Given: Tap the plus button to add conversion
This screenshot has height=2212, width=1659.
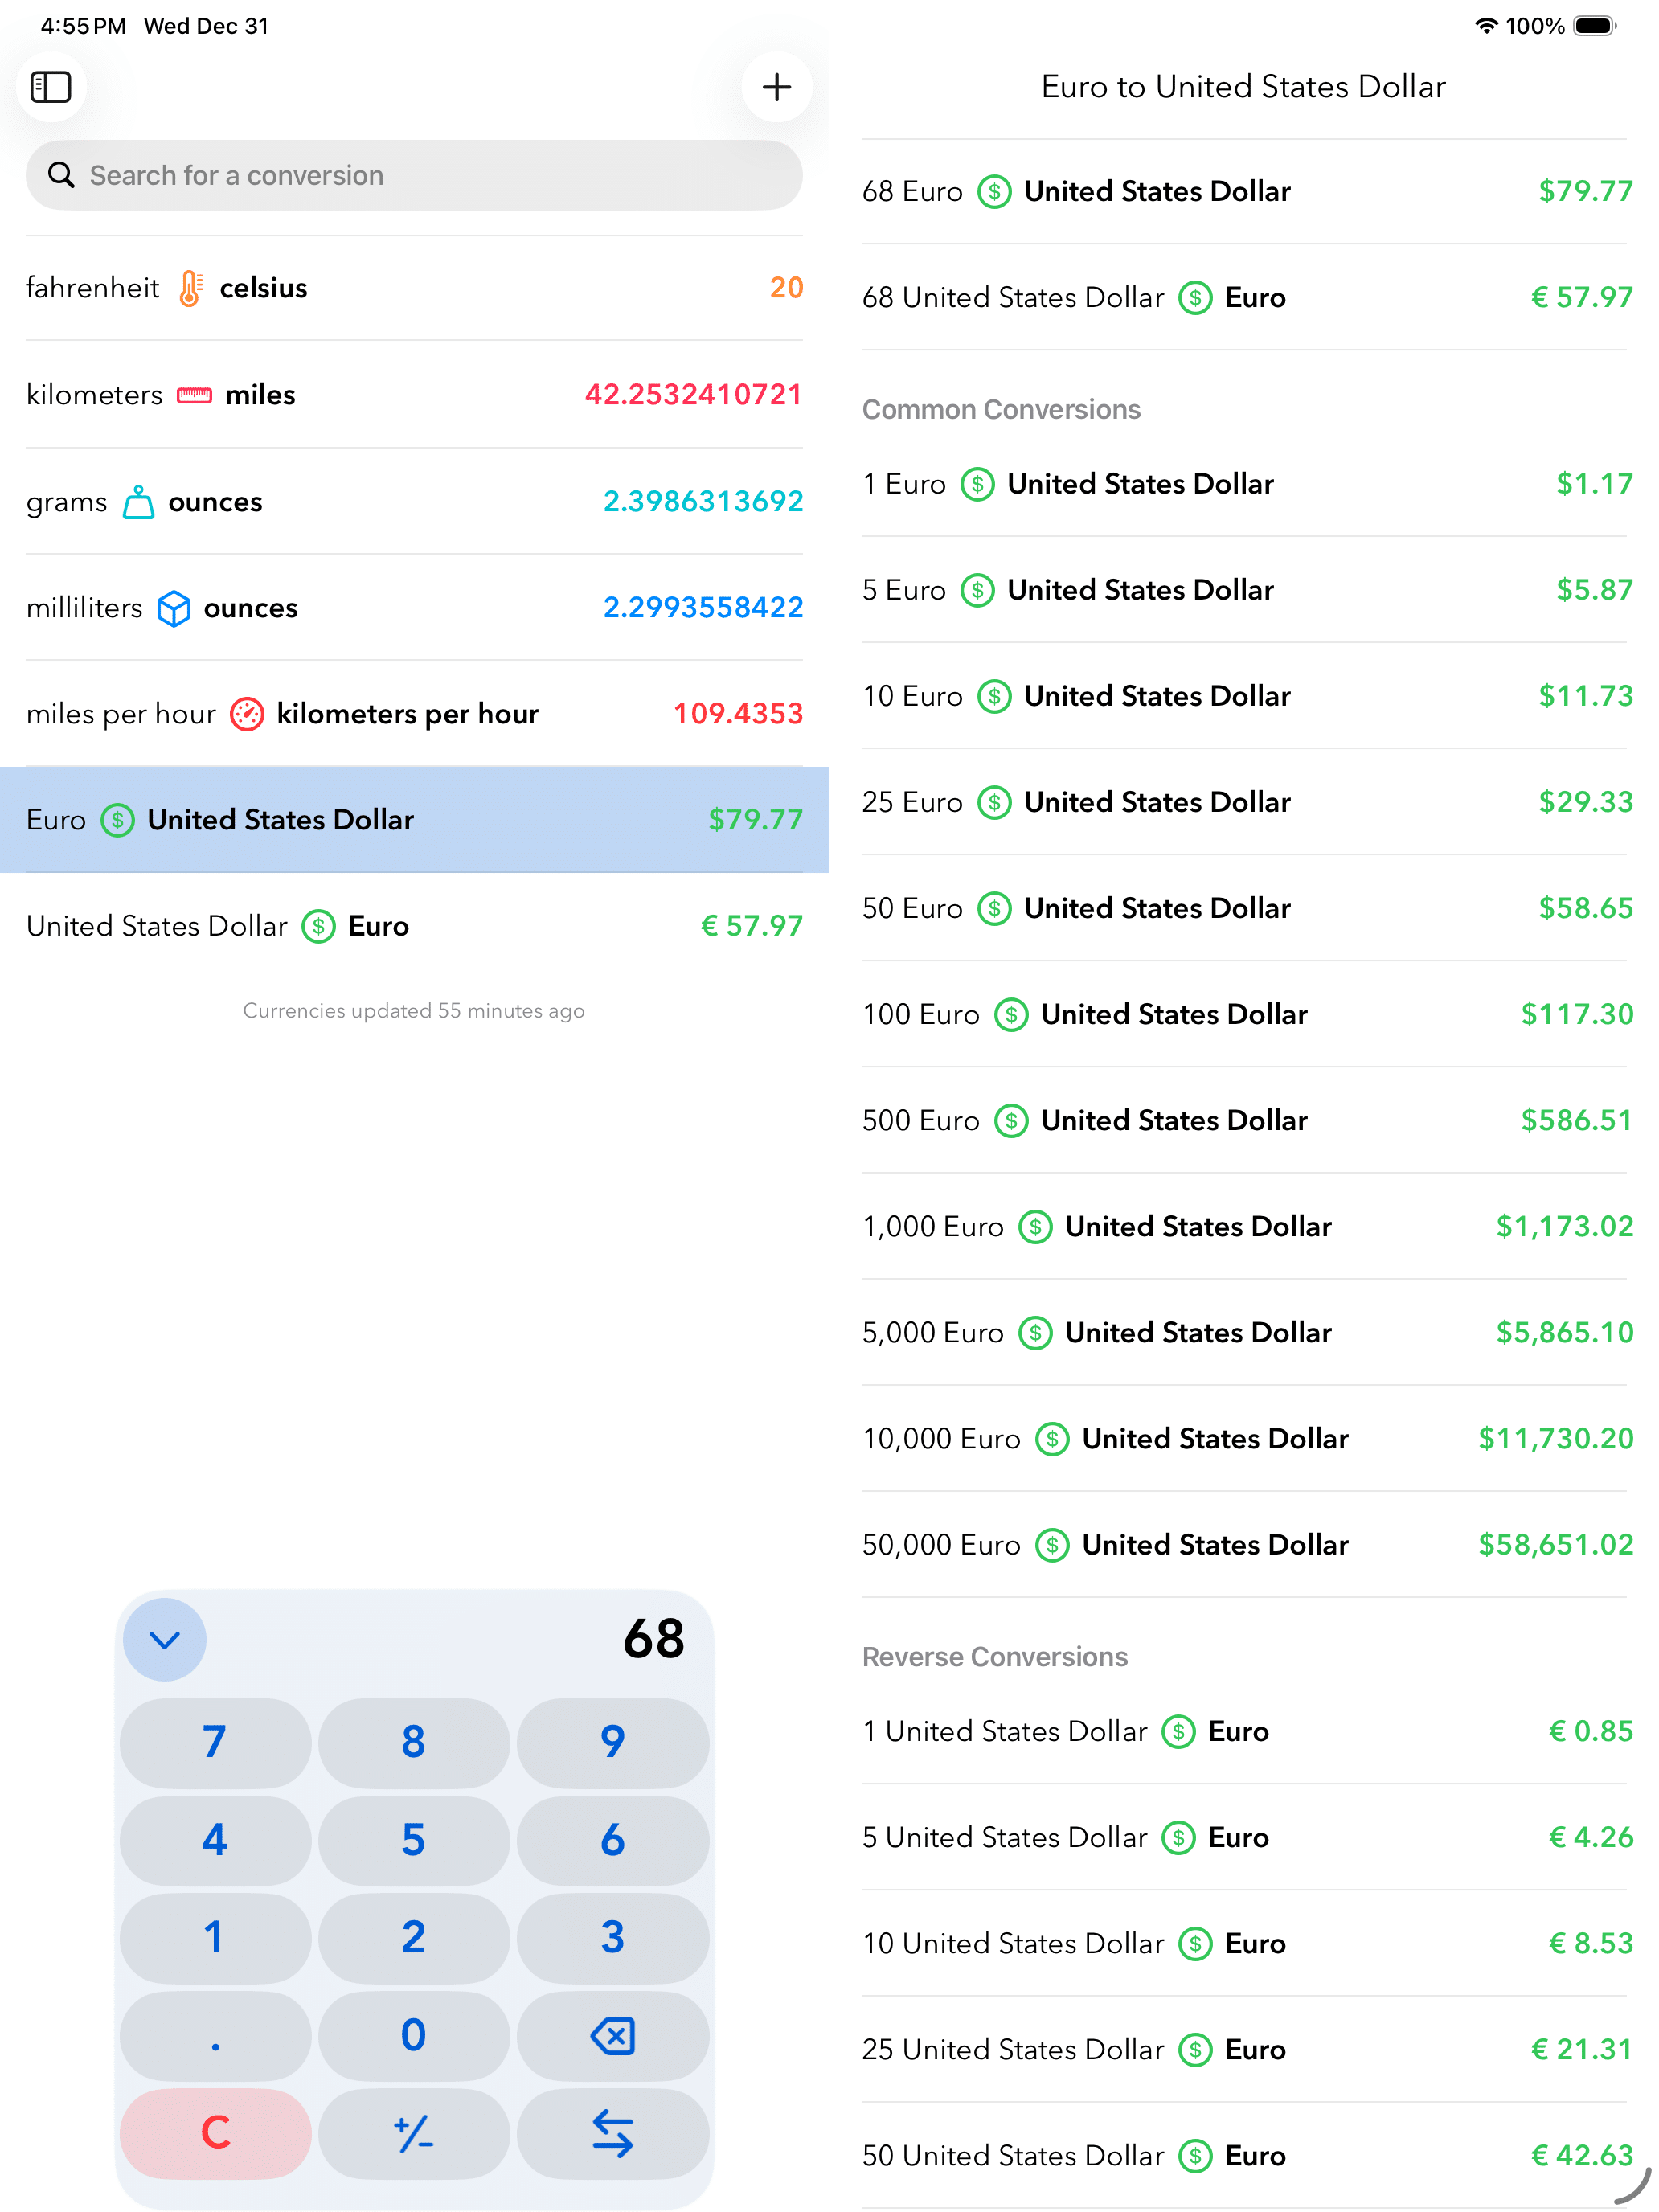Looking at the screenshot, I should pos(776,87).
